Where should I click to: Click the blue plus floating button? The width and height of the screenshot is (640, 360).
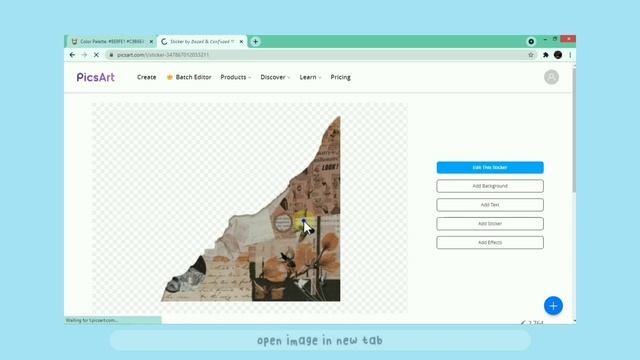553,306
